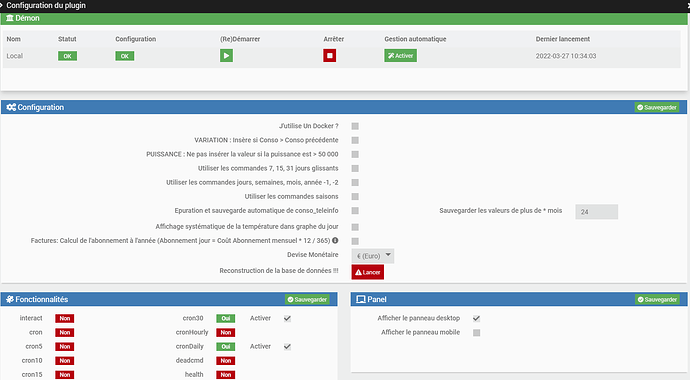The image size is (690, 380).
Task: Save the Panel section with Sauvegarder
Action: pos(657,300)
